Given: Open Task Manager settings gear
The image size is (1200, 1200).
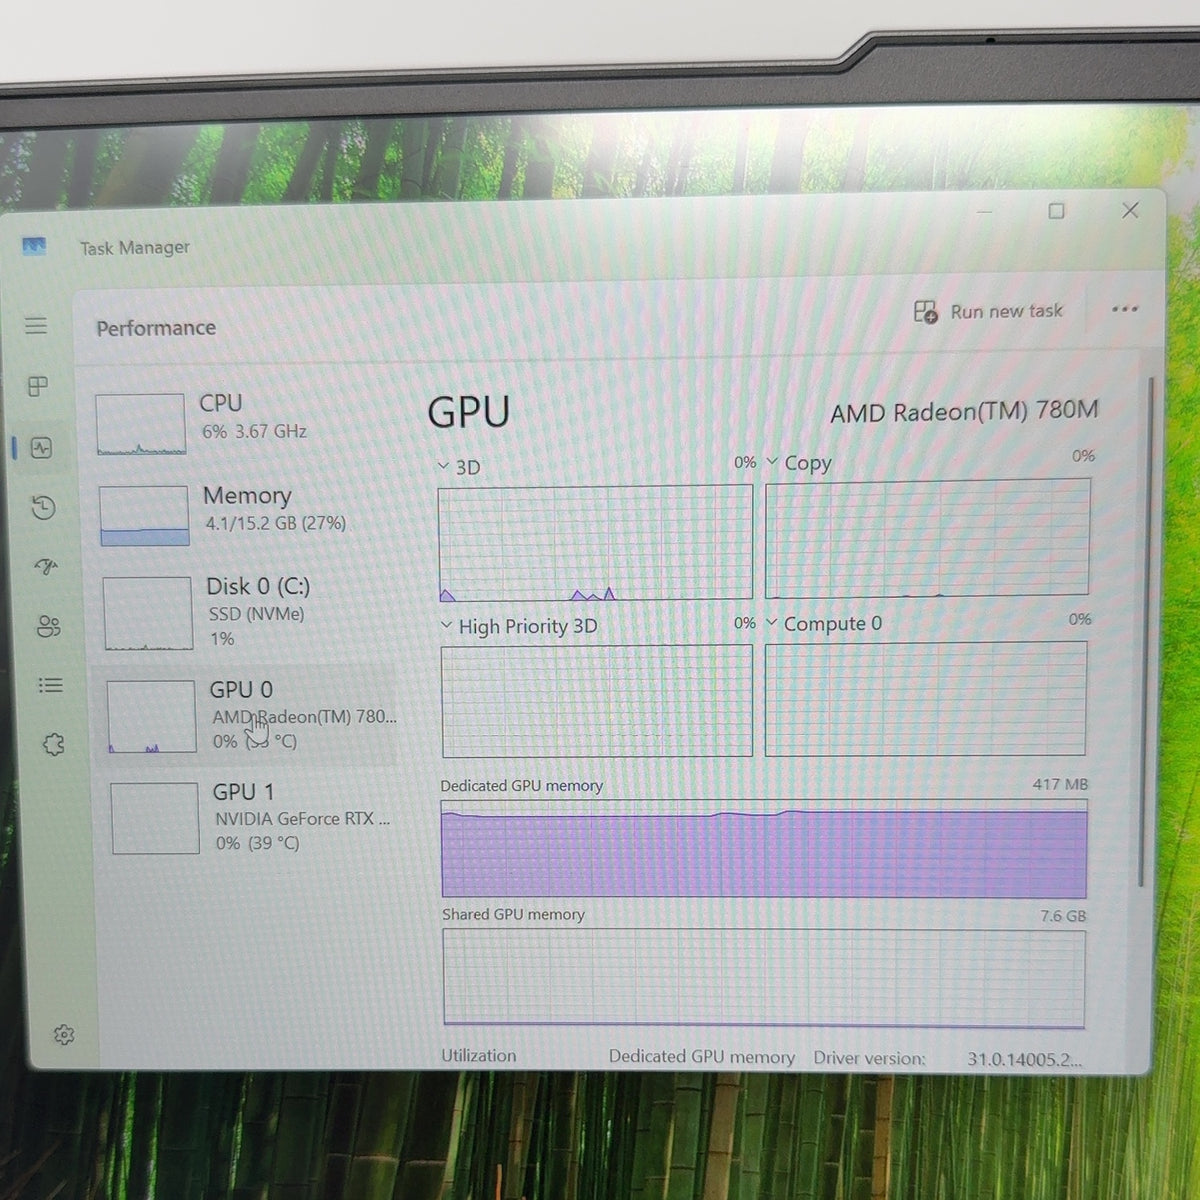Looking at the screenshot, I should pyautogui.click(x=64, y=1035).
